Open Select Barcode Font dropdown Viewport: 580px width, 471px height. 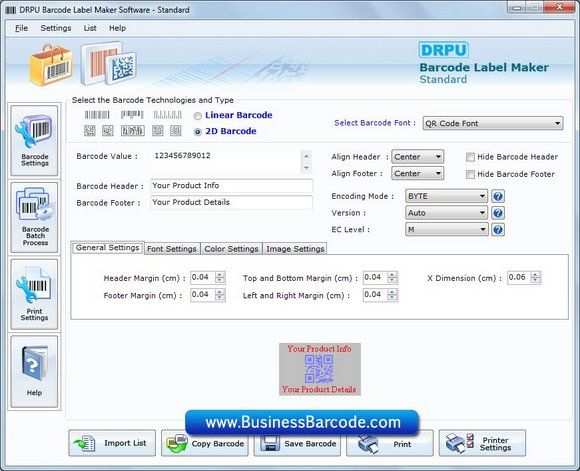coord(493,123)
